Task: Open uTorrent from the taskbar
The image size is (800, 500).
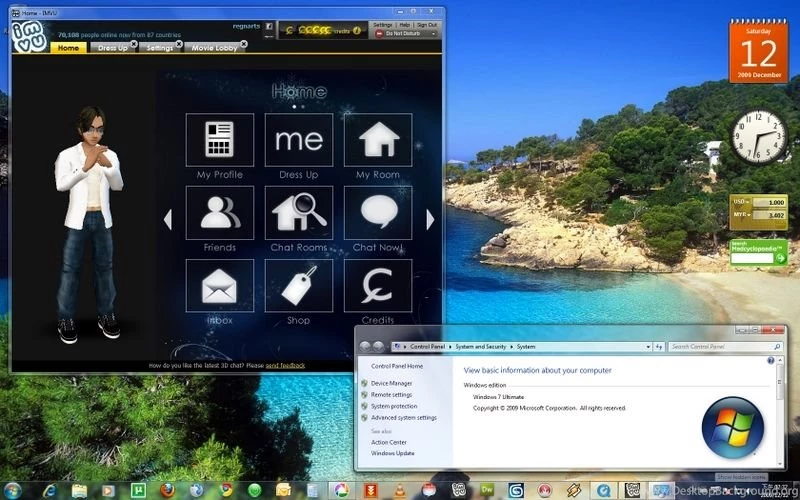Action: click(138, 491)
